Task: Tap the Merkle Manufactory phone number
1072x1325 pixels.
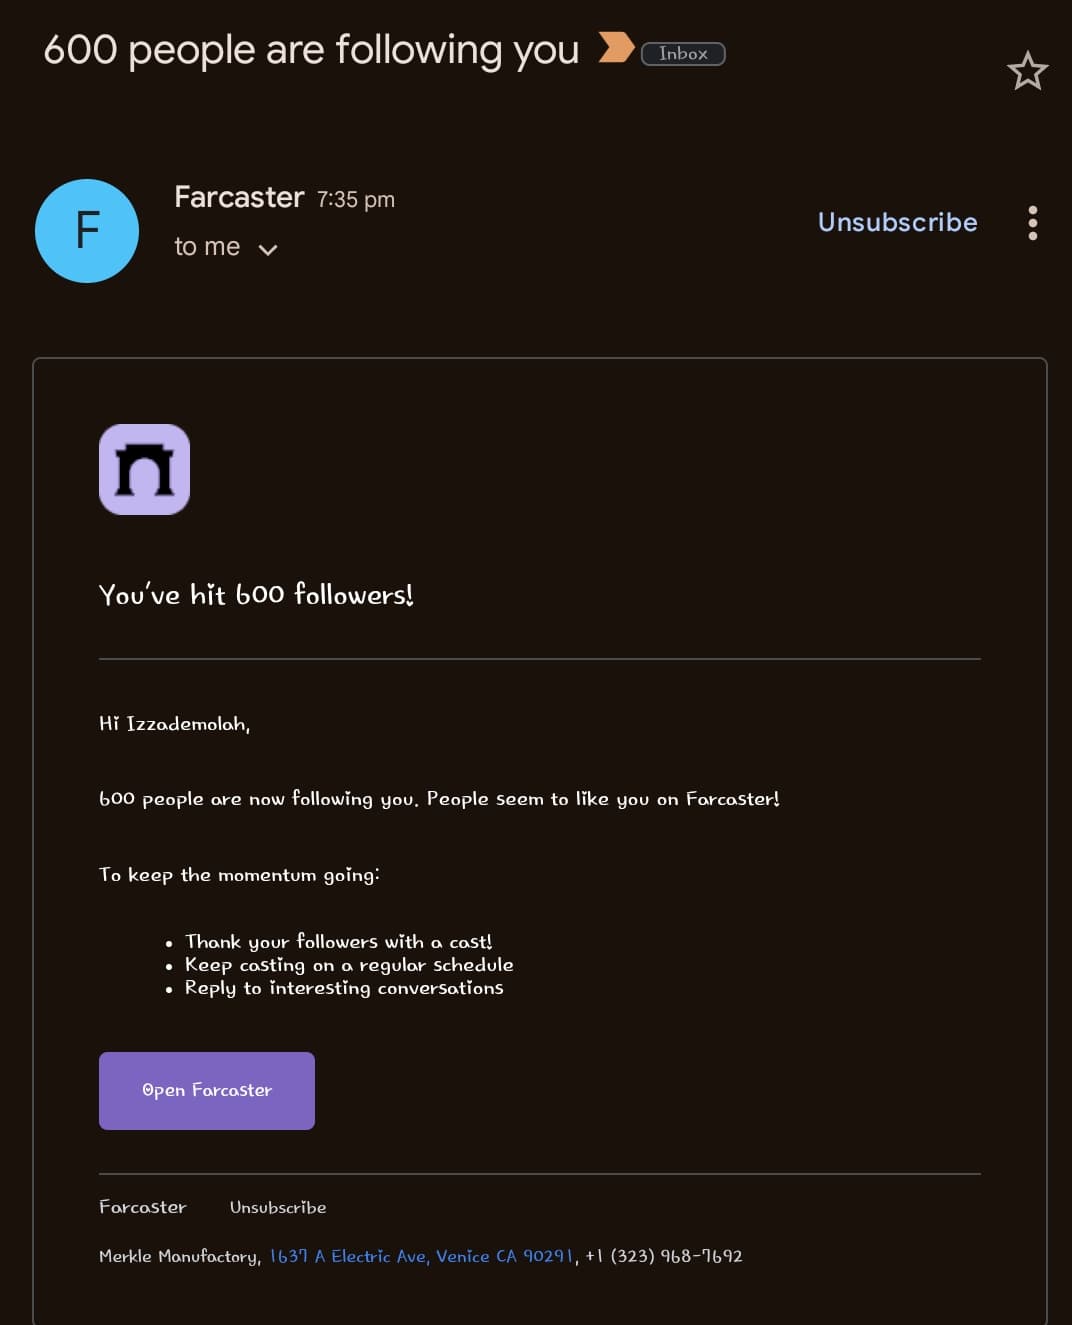Action: tap(664, 1256)
